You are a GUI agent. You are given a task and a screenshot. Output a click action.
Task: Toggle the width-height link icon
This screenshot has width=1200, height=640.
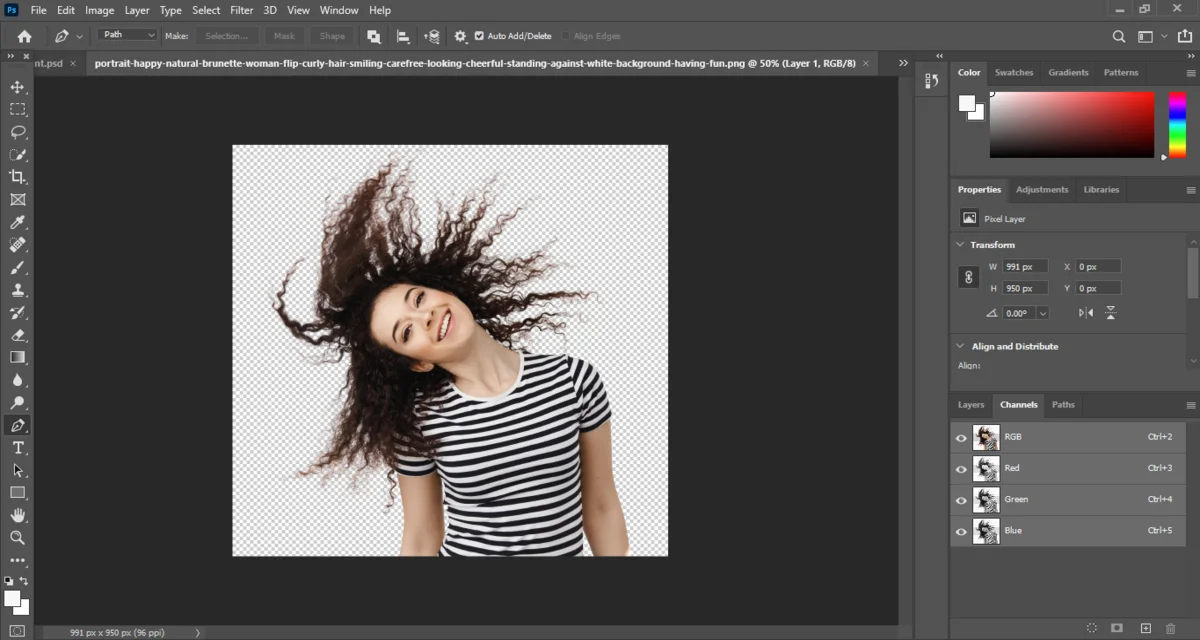tap(968, 278)
